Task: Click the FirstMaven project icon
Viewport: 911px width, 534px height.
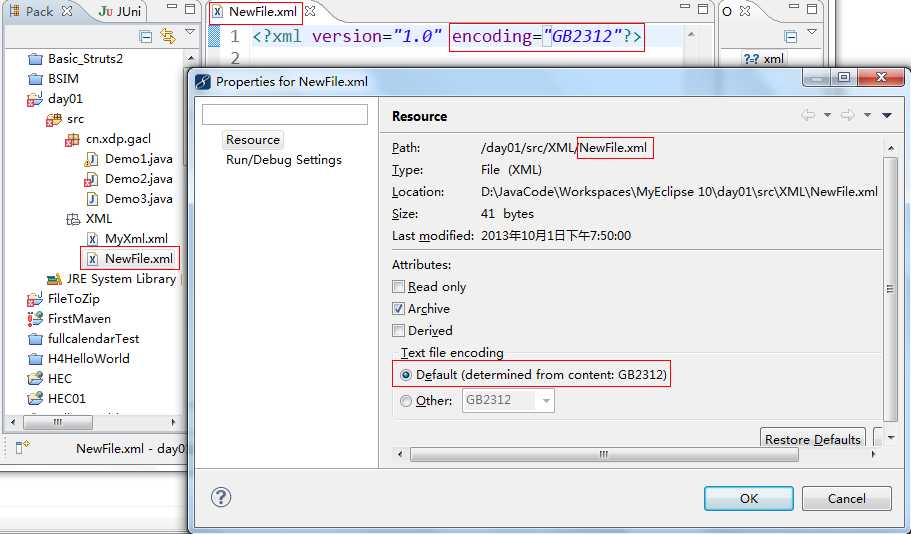Action: pos(35,319)
